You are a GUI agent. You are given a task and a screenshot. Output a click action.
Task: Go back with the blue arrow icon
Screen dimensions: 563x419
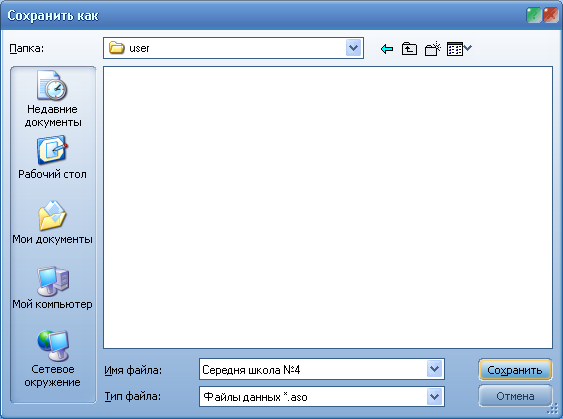[x=387, y=48]
